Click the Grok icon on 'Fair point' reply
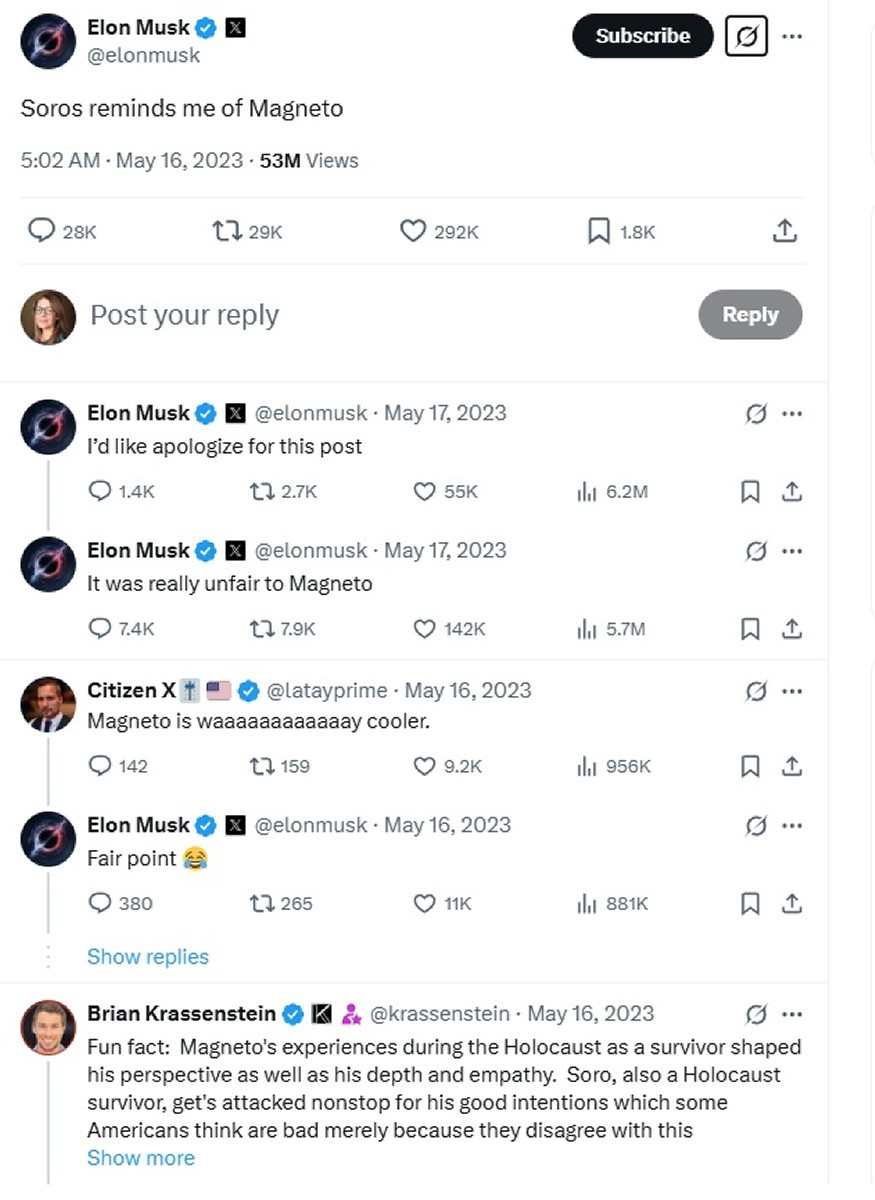This screenshot has height=1200, width=875. (756, 826)
